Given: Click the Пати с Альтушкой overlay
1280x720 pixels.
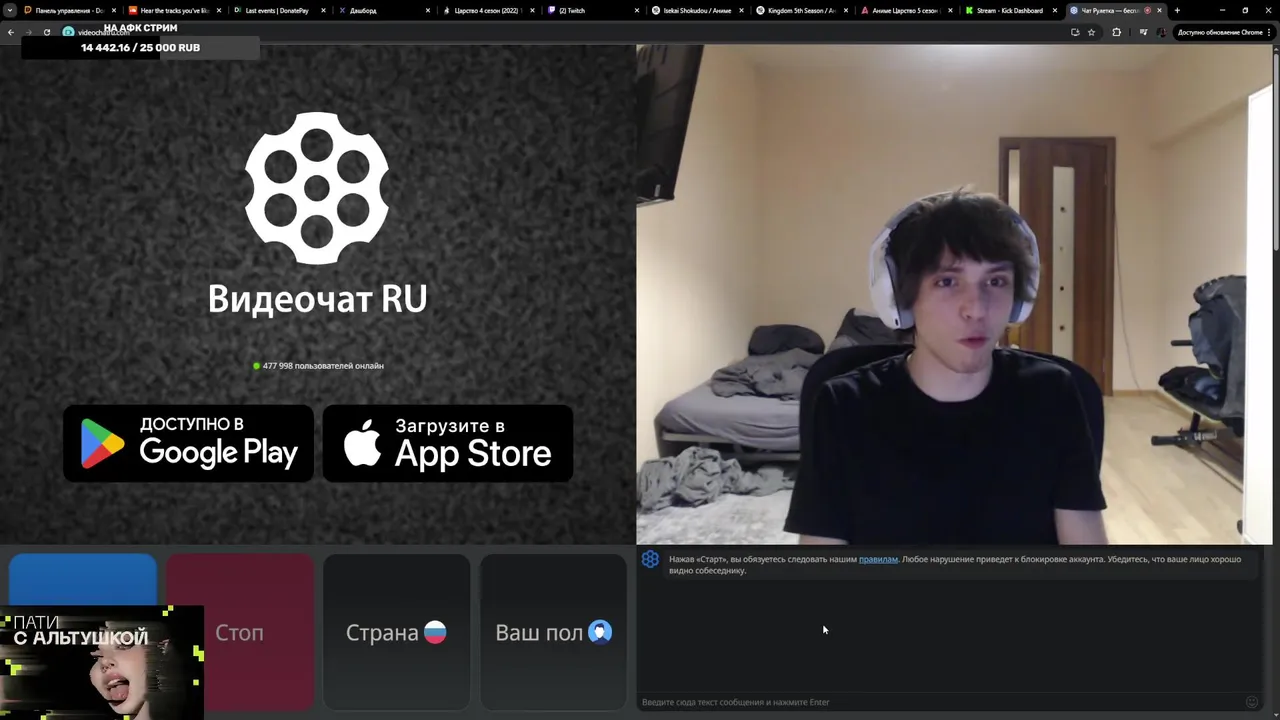Looking at the screenshot, I should click(x=102, y=662).
